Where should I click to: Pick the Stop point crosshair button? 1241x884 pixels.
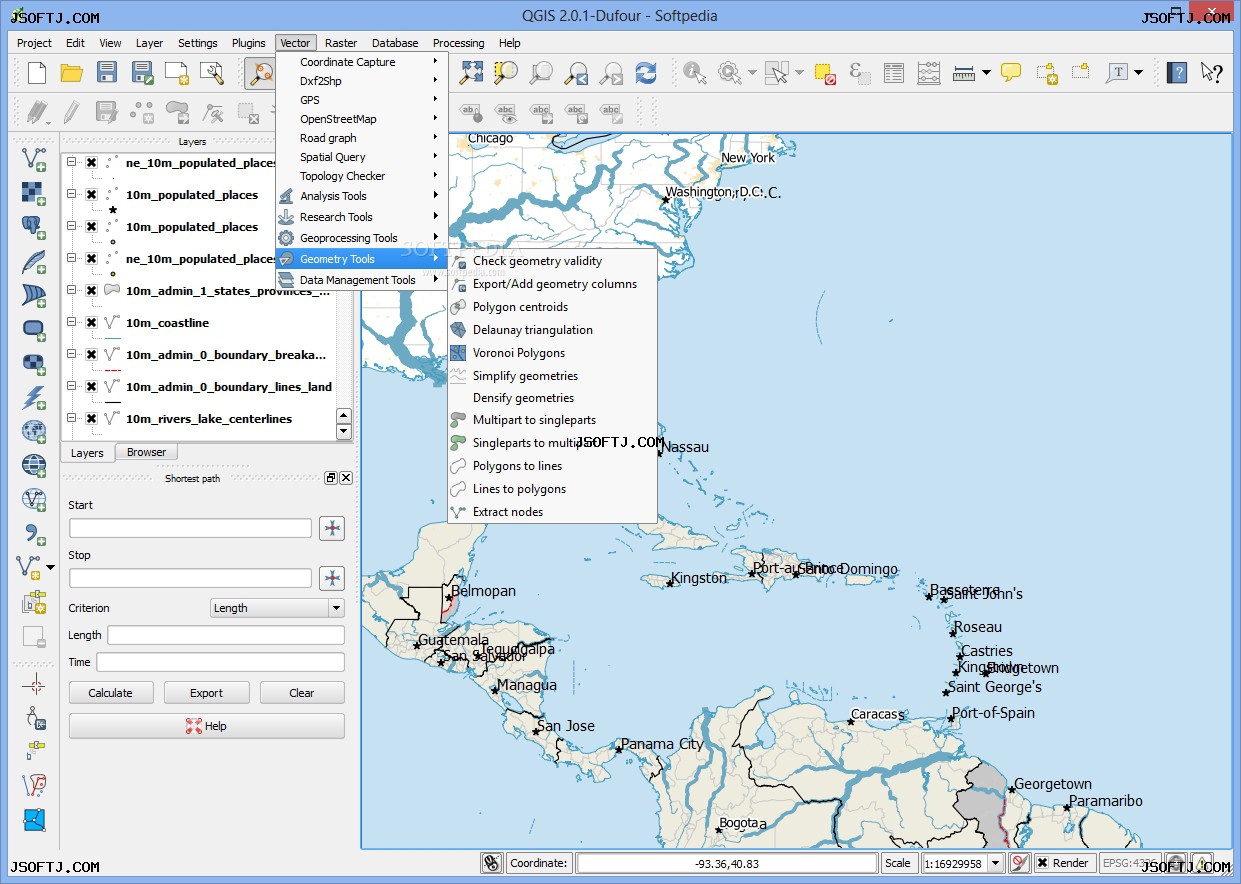click(332, 578)
